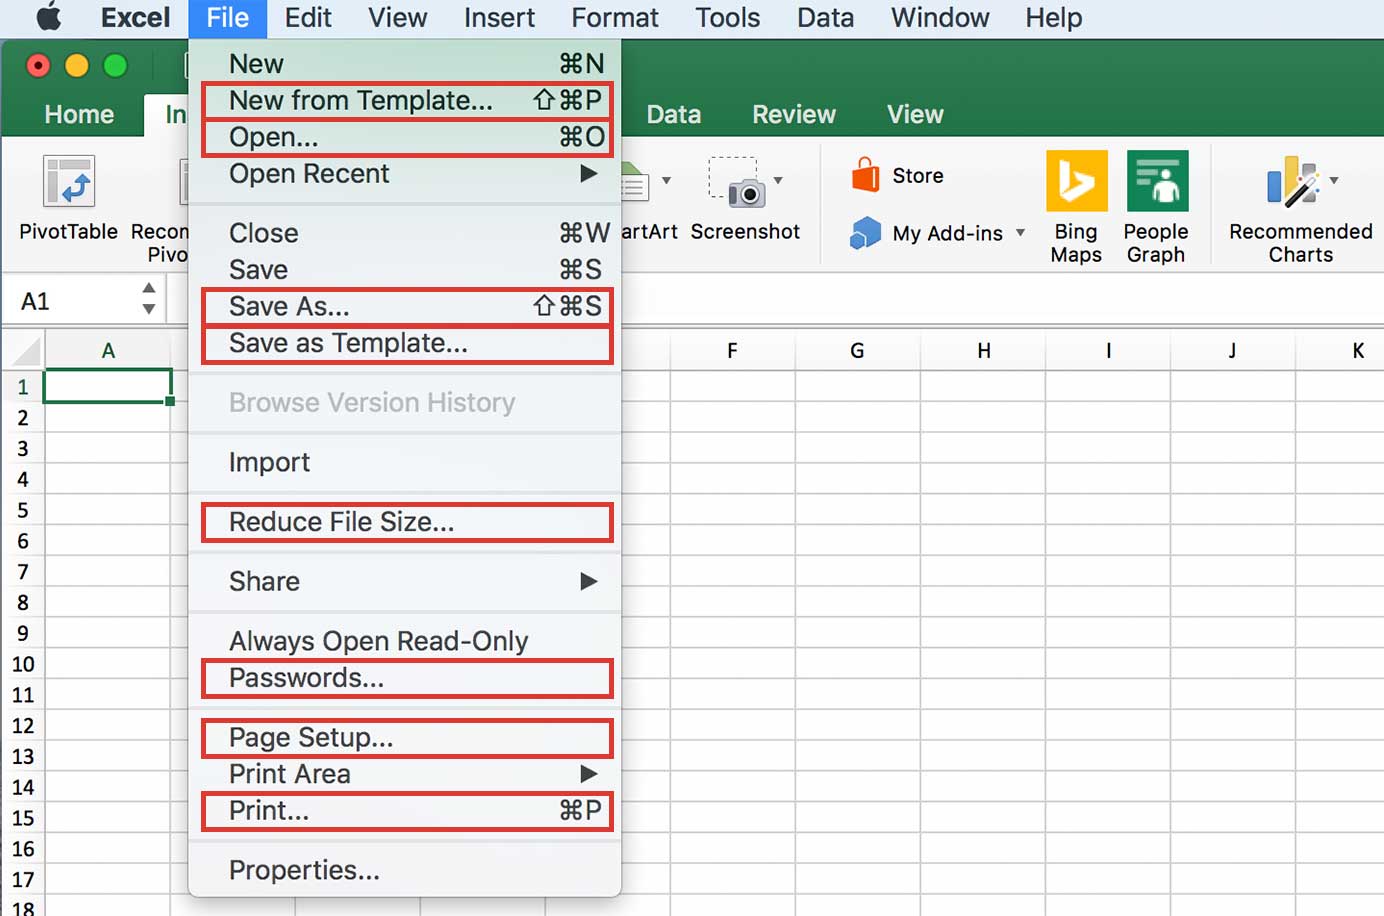Select Save As... option
Screen dimensions: 1384x916
tap(405, 306)
